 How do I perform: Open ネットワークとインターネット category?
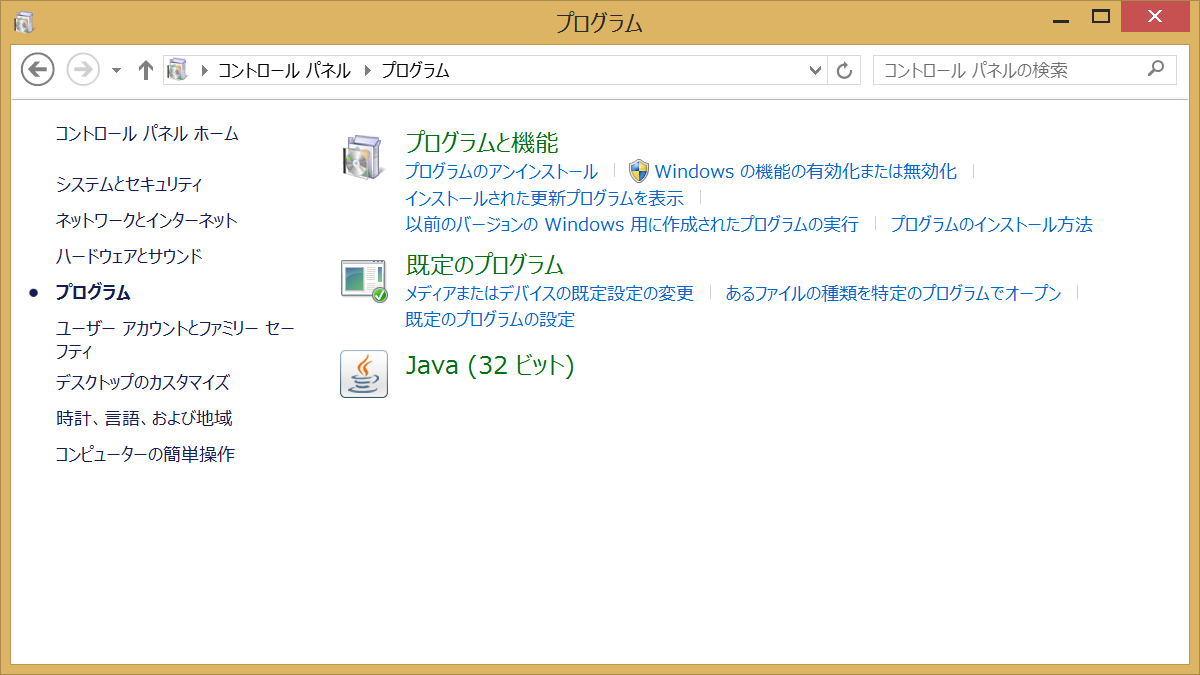[146, 220]
